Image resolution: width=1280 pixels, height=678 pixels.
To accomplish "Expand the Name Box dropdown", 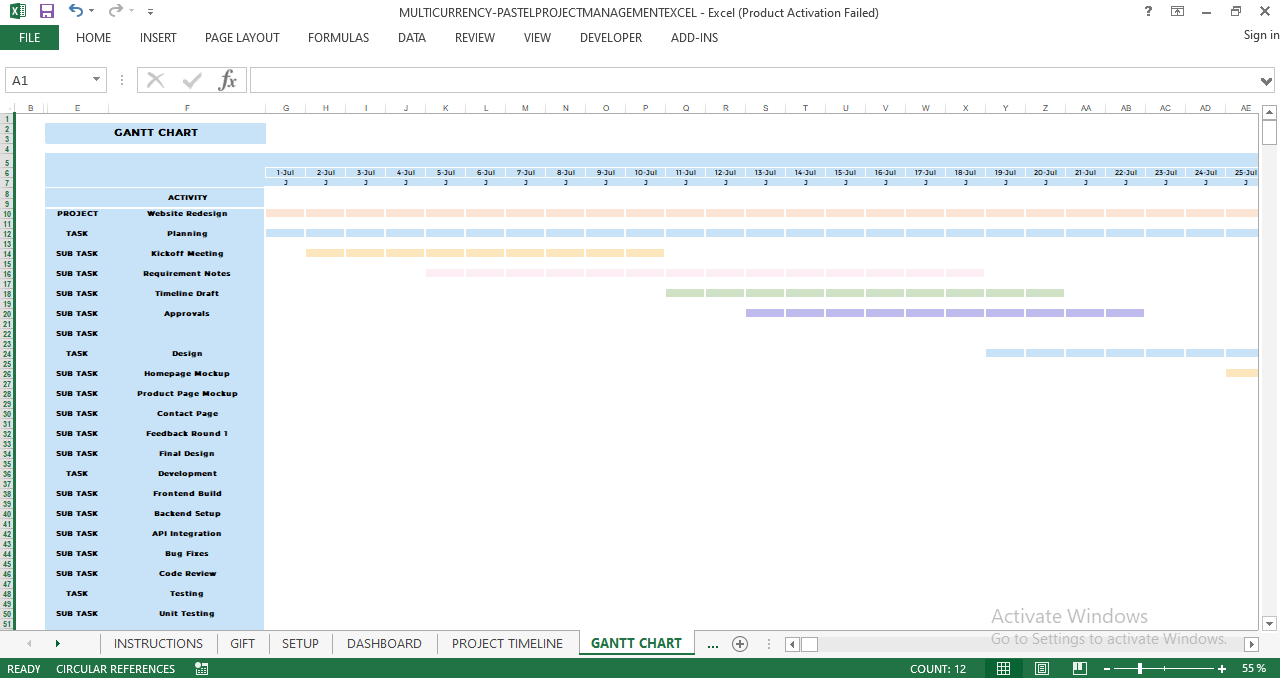I will click(97, 80).
